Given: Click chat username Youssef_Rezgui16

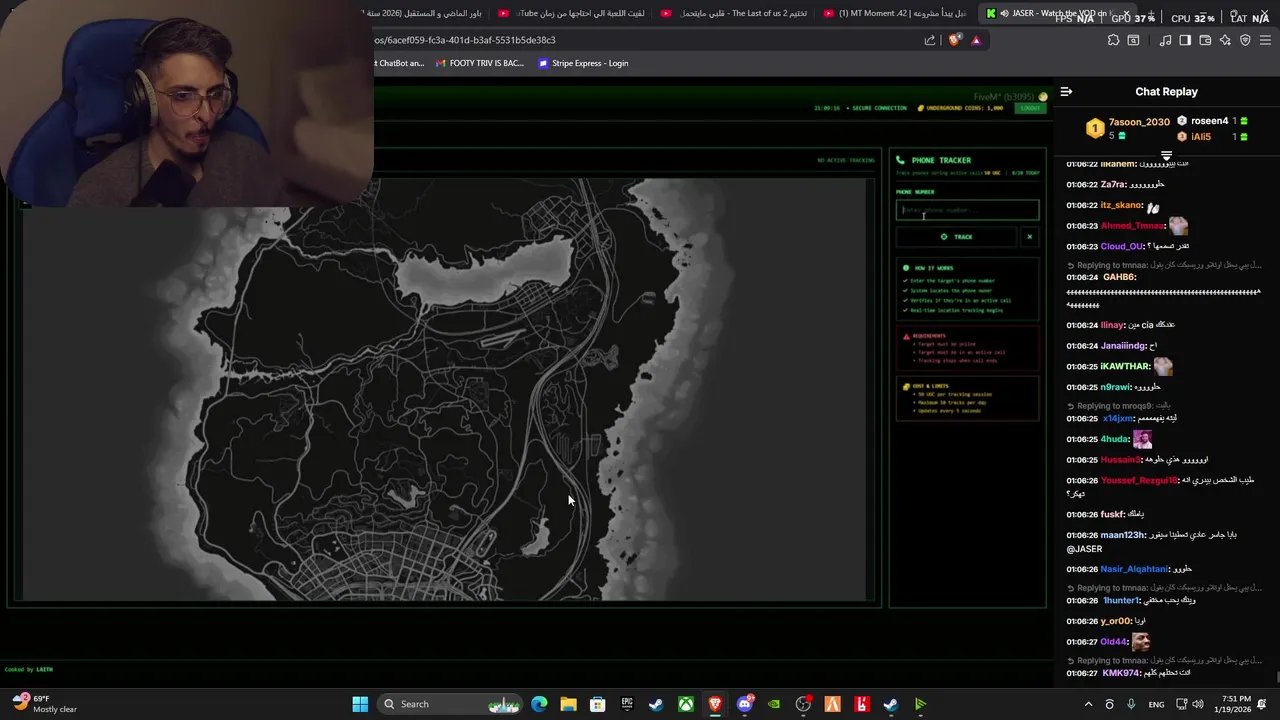Looking at the screenshot, I should tap(1139, 480).
